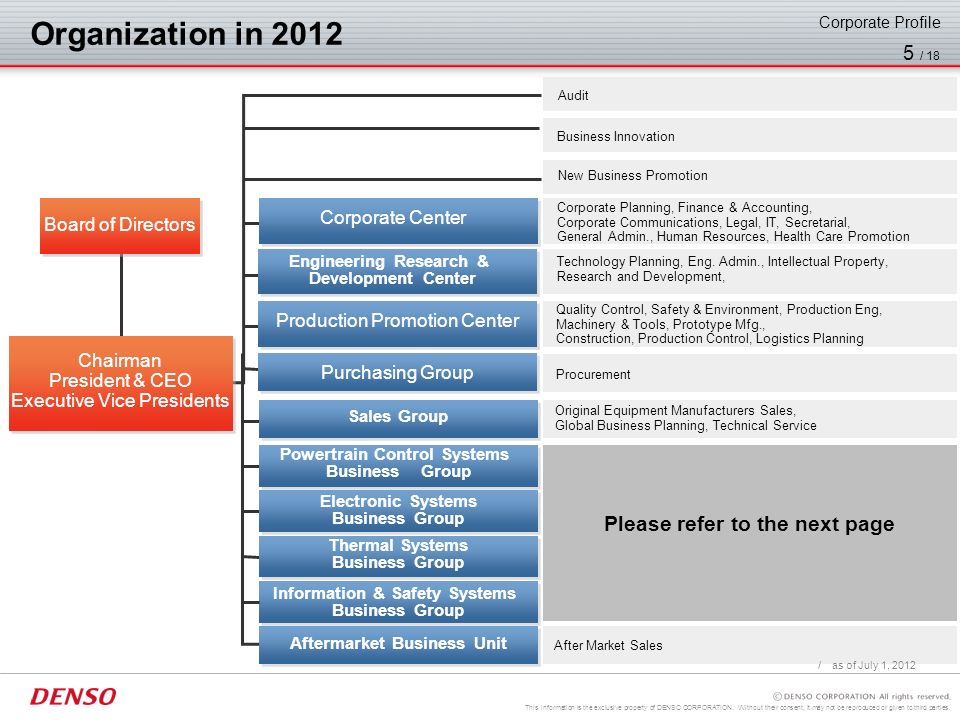Image resolution: width=960 pixels, height=720 pixels.
Task: Click the Technology Planning, Eng. Admin. description
Action: [749, 271]
